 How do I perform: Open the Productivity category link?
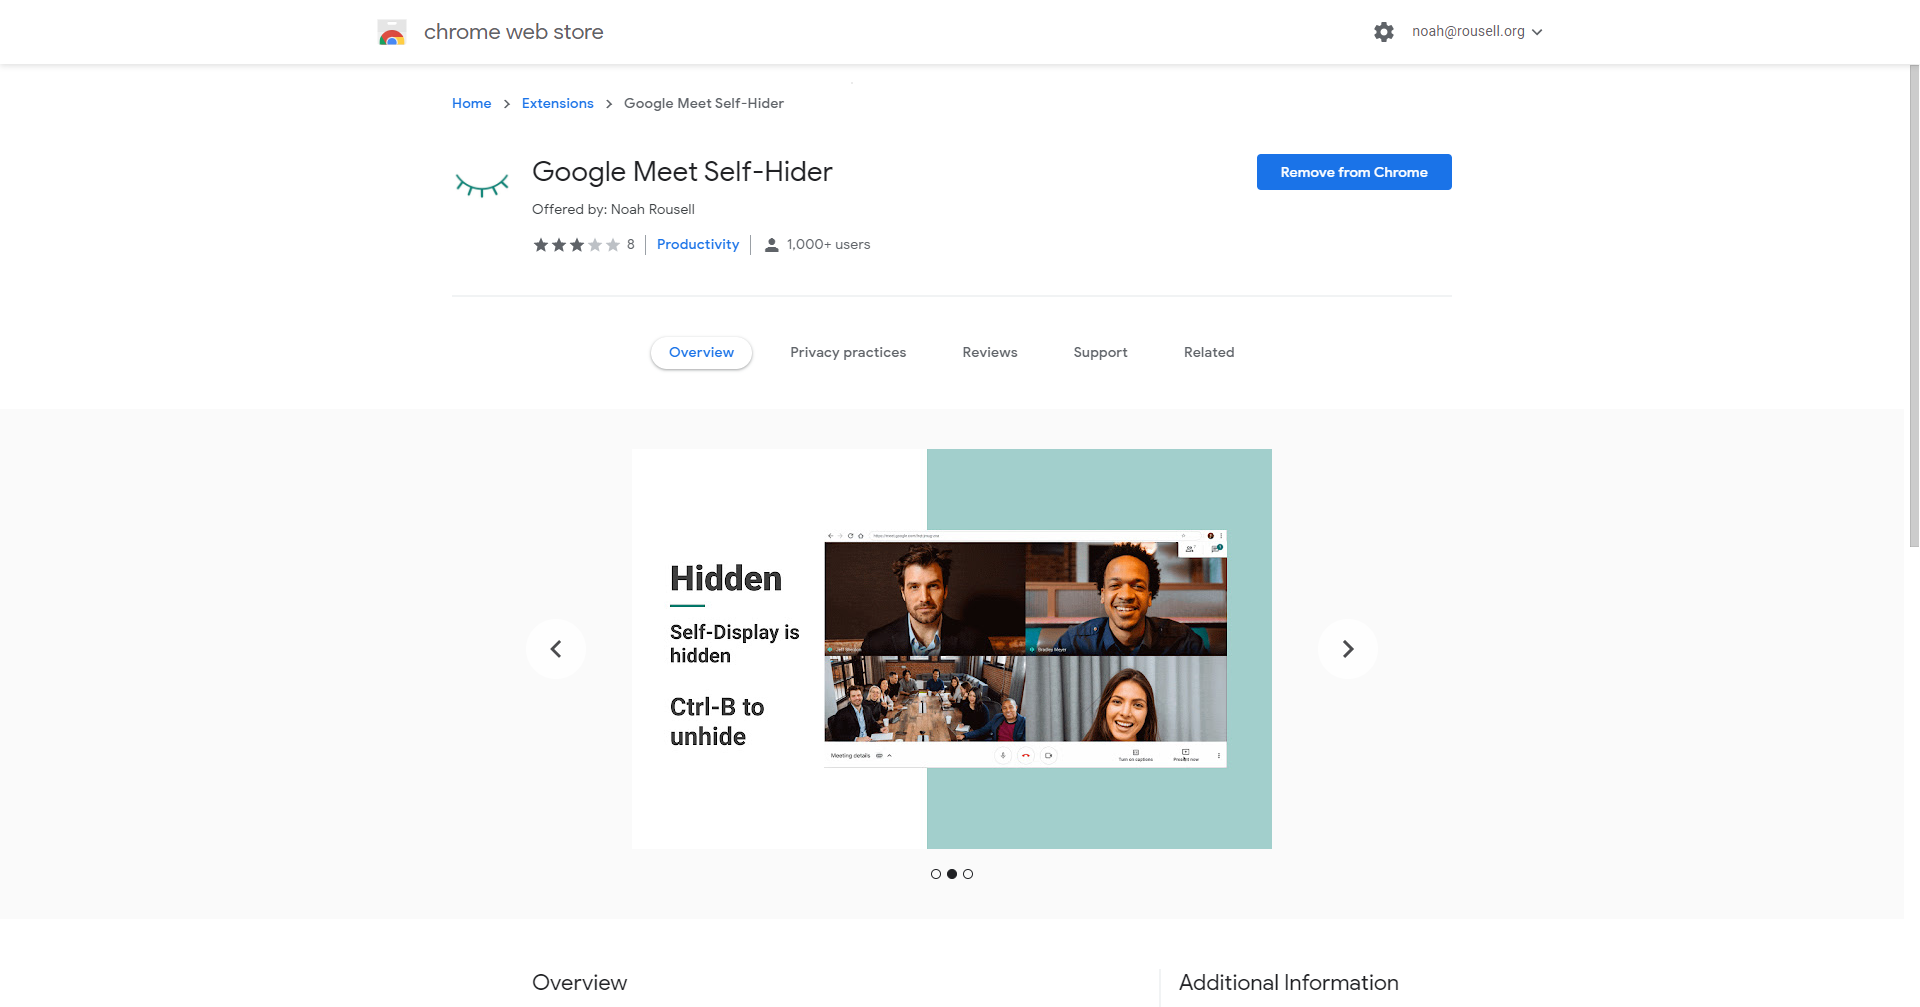pos(698,244)
